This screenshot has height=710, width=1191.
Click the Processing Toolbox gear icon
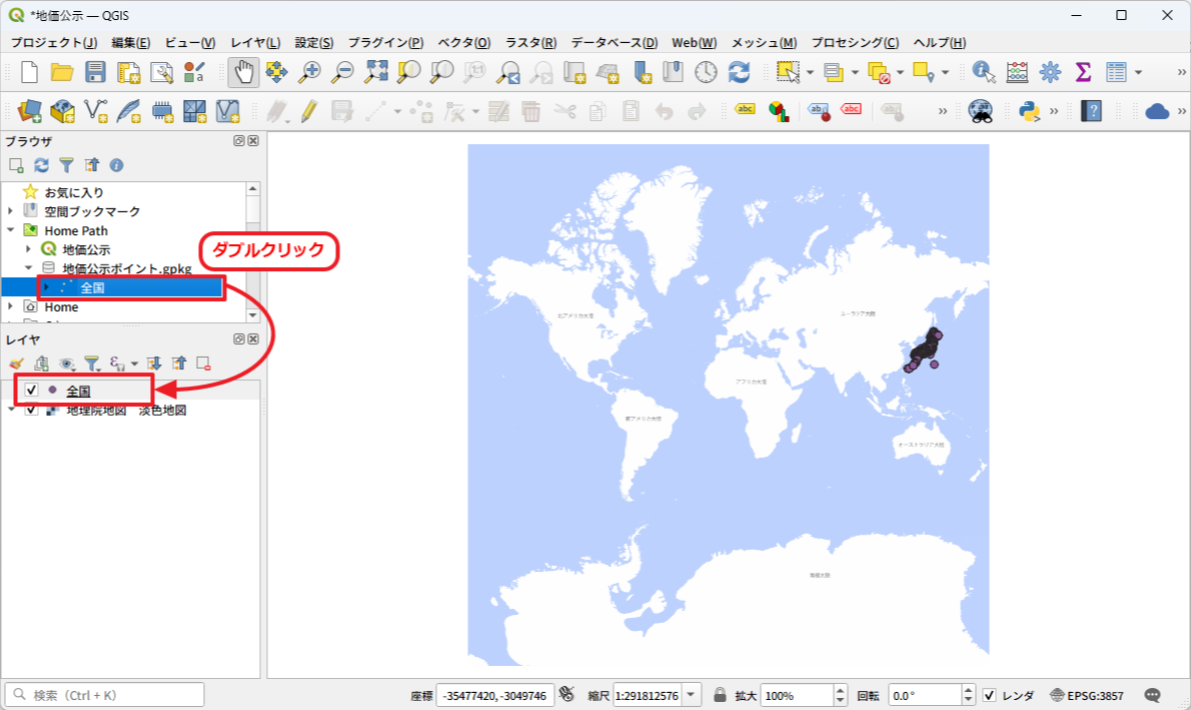click(x=1050, y=72)
